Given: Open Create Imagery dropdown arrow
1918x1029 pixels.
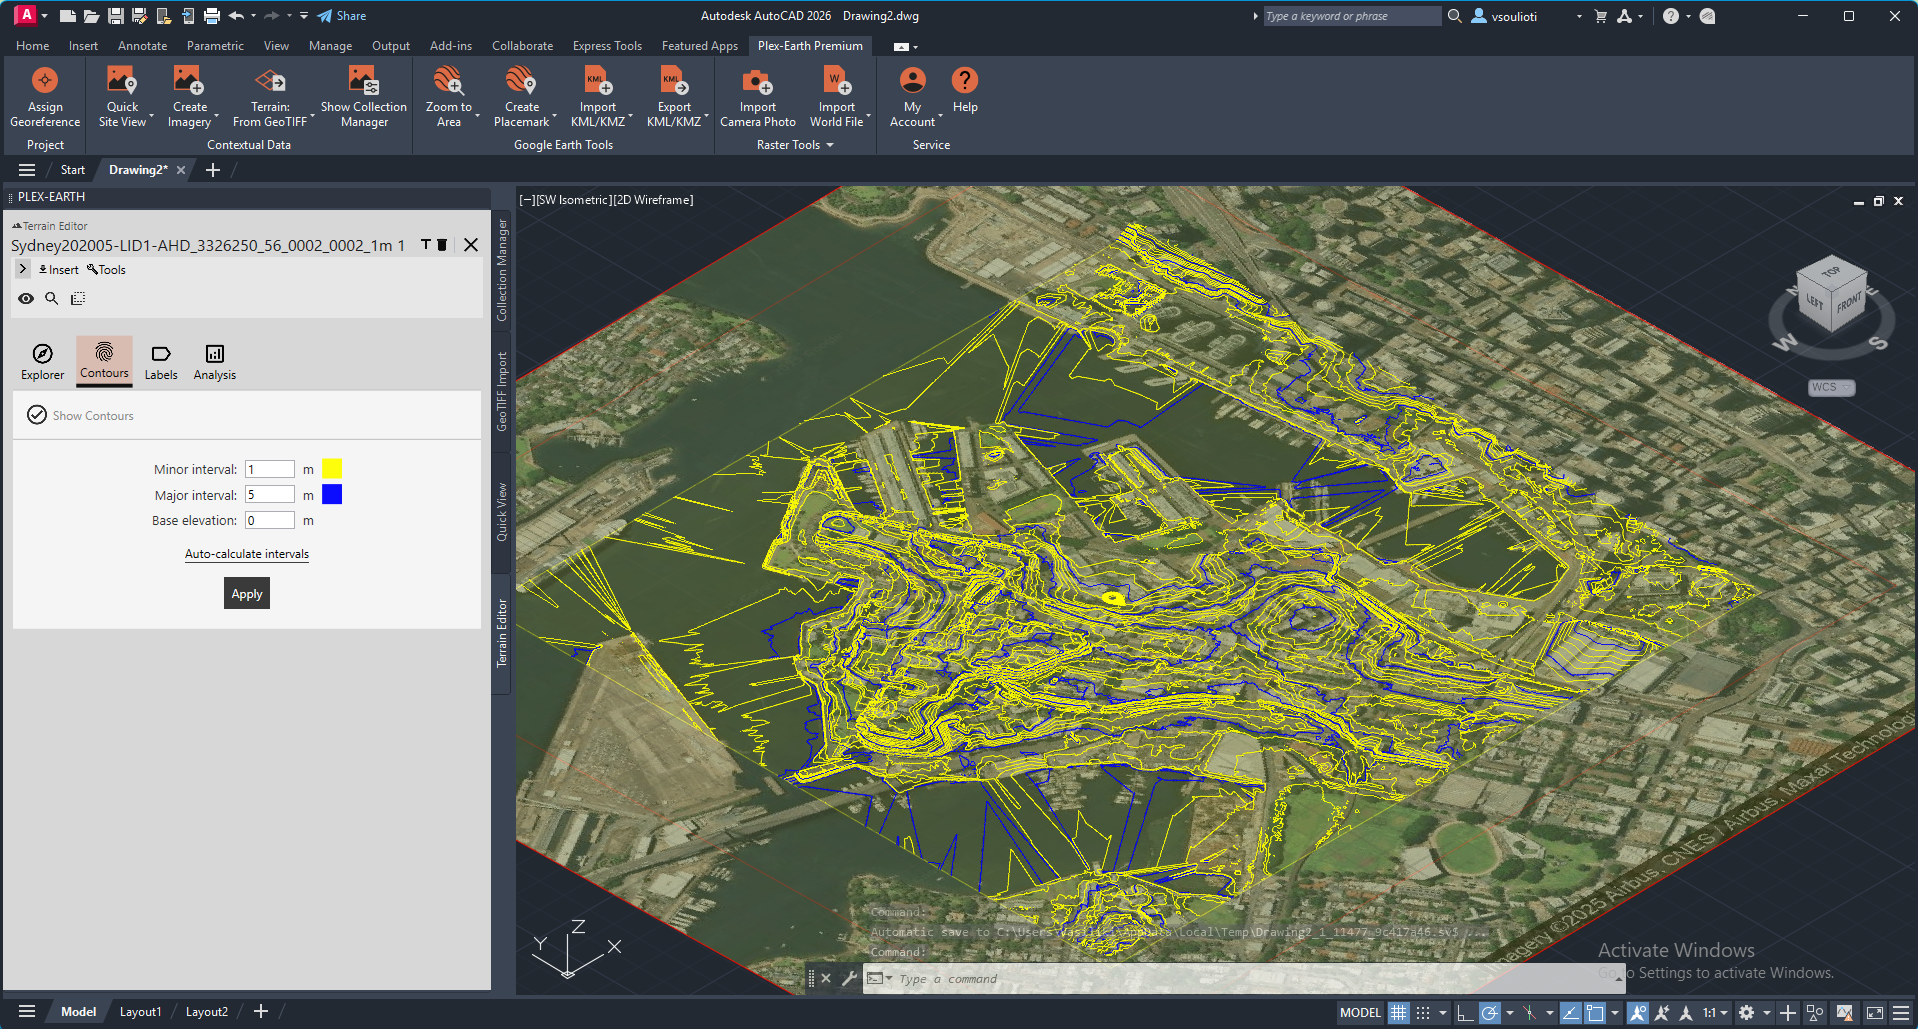Looking at the screenshot, I should point(217,118).
